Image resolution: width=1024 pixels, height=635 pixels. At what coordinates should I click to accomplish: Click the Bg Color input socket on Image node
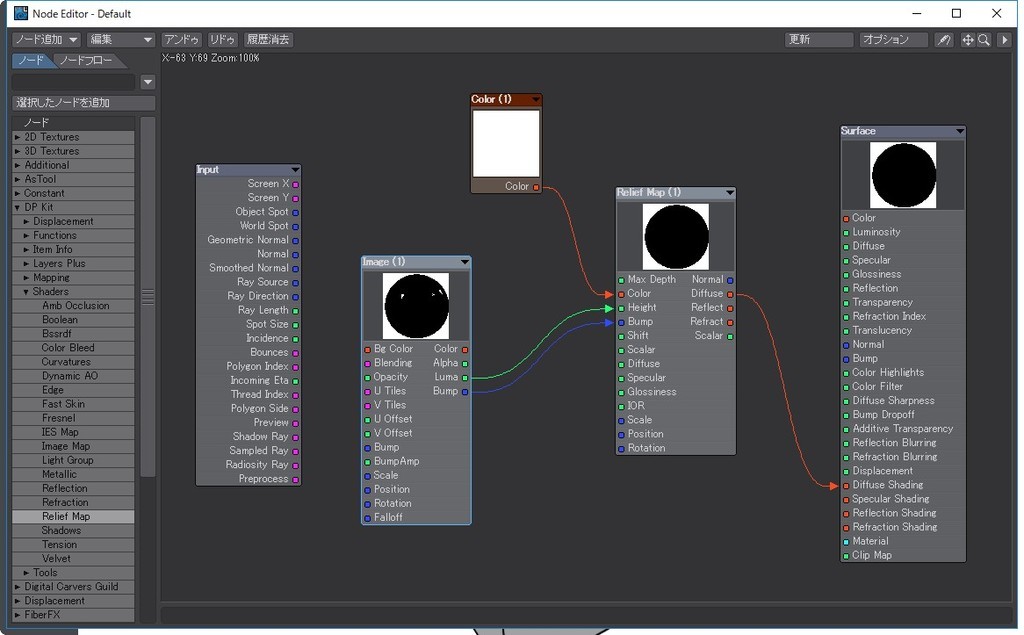(x=367, y=350)
